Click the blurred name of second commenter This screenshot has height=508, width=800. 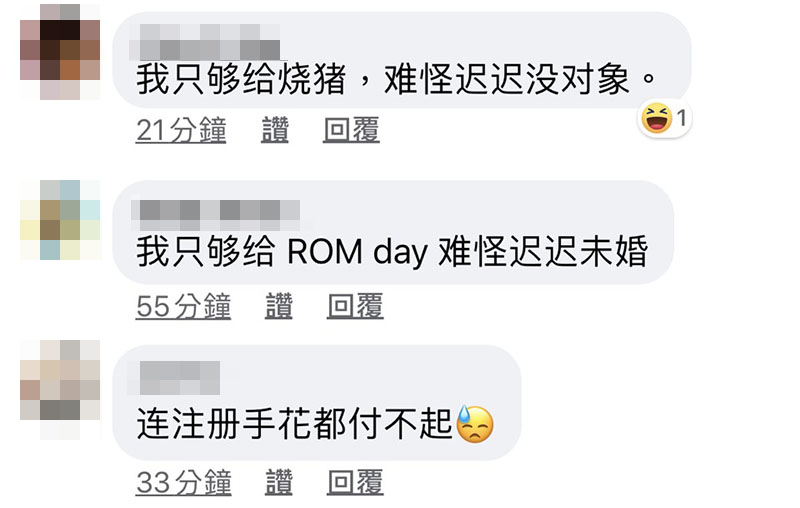coord(215,215)
